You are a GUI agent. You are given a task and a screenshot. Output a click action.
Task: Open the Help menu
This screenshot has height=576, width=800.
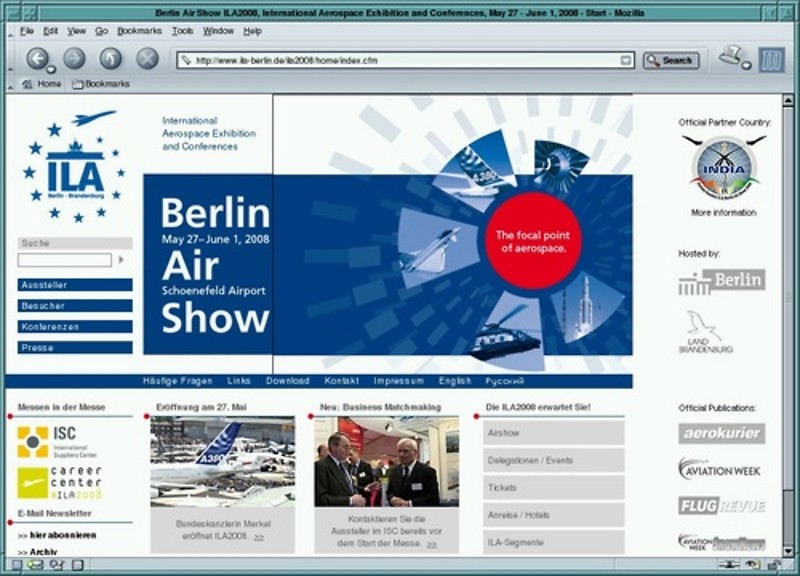click(x=252, y=32)
